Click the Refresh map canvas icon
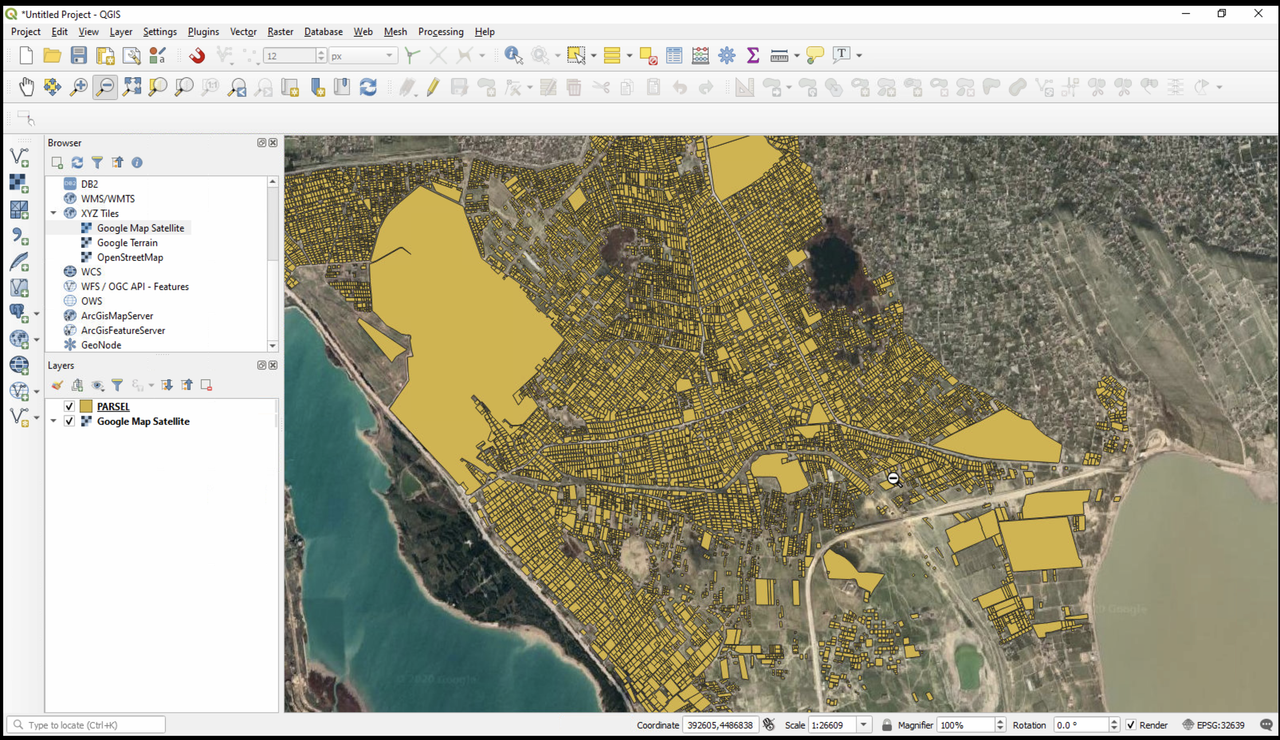Screen dimensions: 1280x740 click(368, 88)
